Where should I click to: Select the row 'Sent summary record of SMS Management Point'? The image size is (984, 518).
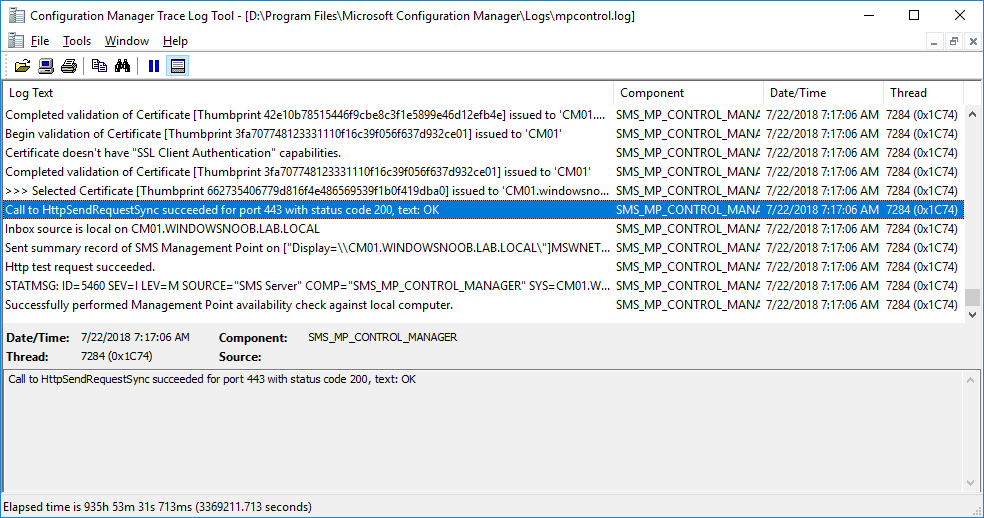click(x=483, y=248)
